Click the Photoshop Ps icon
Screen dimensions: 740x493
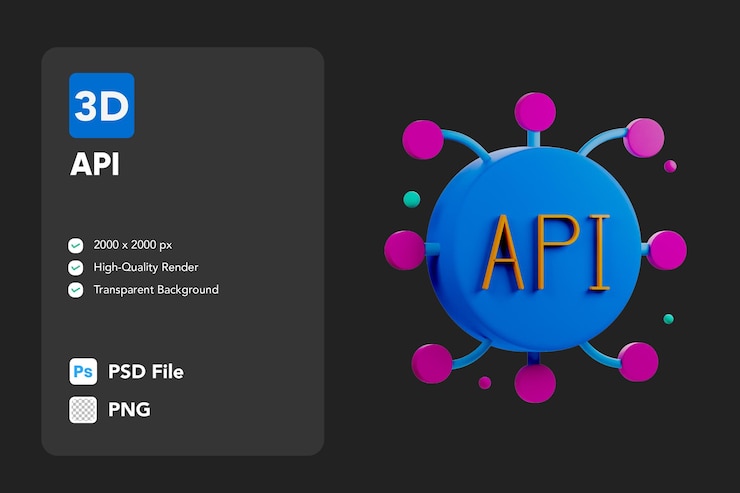(x=83, y=371)
